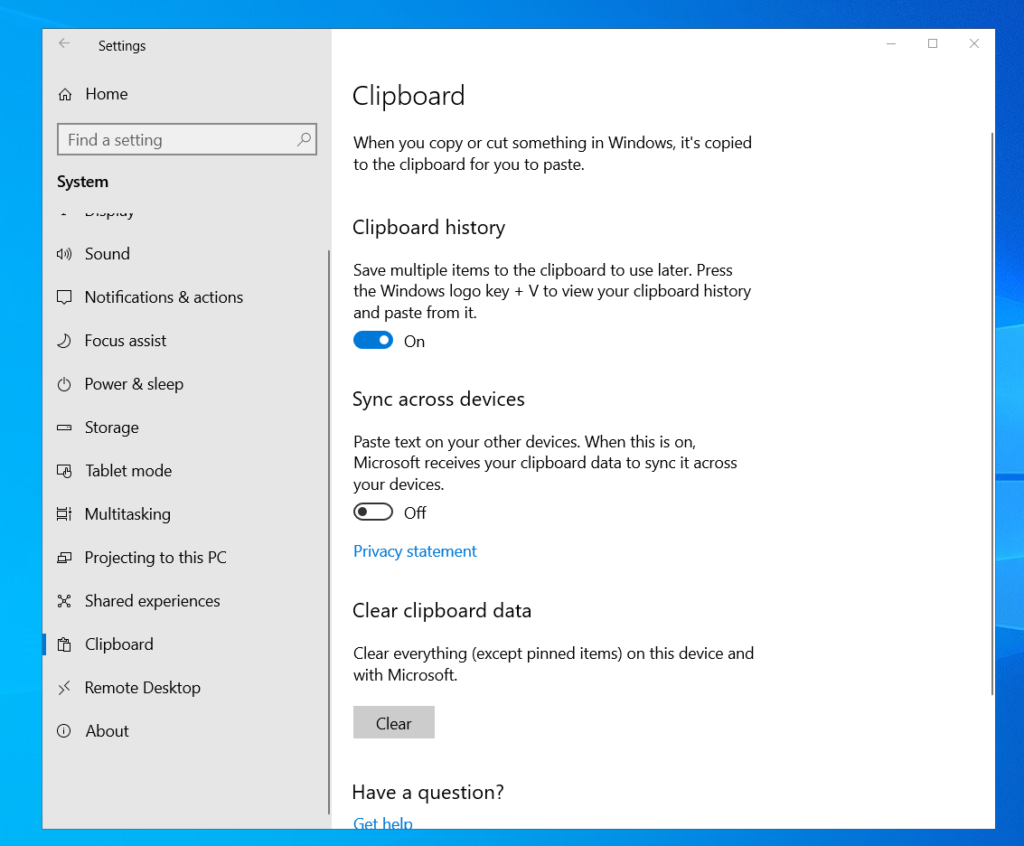Disable the Clipboard history toggle
1024x846 pixels.
pos(373,340)
